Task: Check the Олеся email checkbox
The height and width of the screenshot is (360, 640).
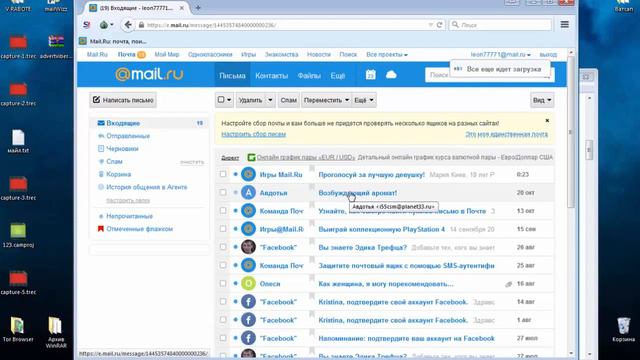Action: [223, 283]
